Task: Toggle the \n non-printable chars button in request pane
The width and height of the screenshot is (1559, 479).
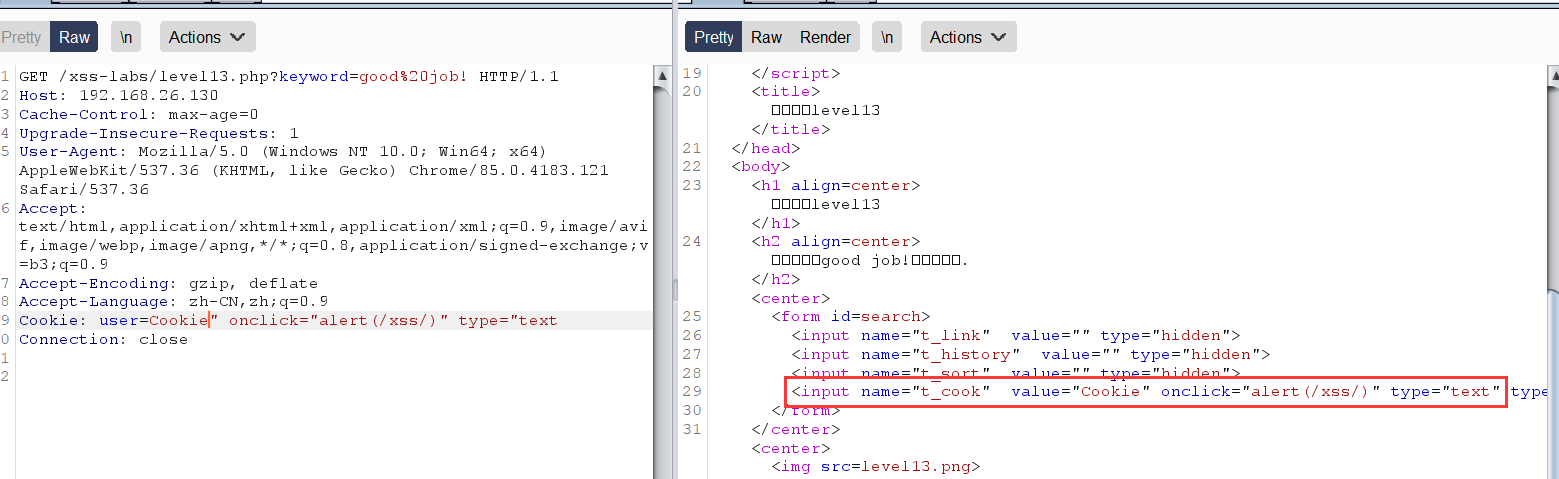Action: tap(126, 37)
